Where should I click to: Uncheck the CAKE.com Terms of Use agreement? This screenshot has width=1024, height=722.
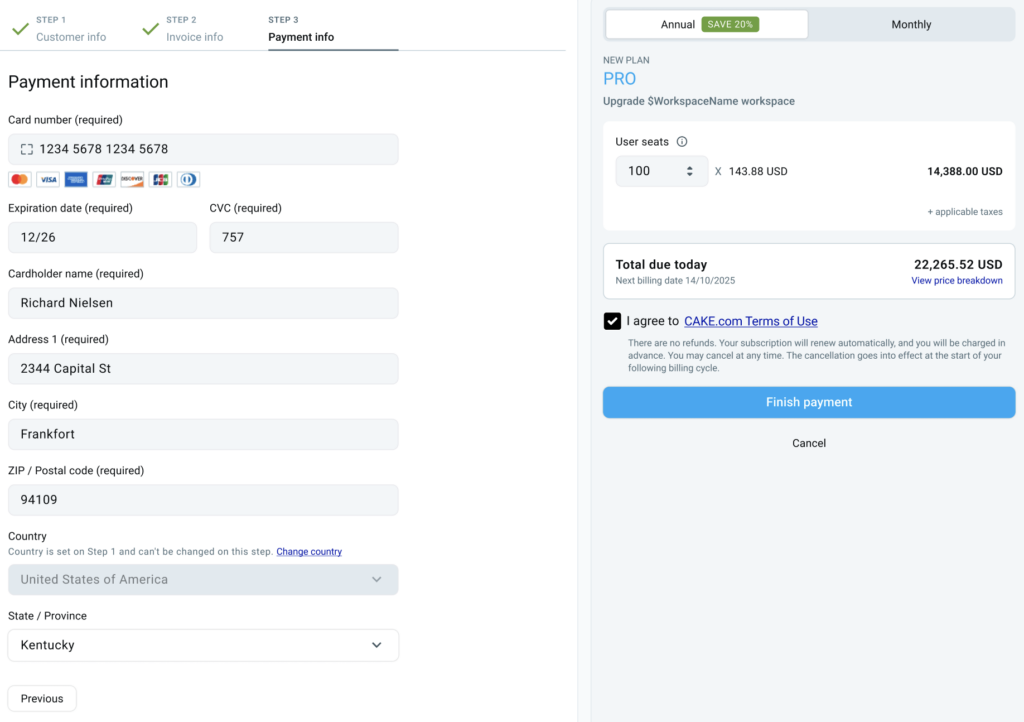(x=612, y=321)
